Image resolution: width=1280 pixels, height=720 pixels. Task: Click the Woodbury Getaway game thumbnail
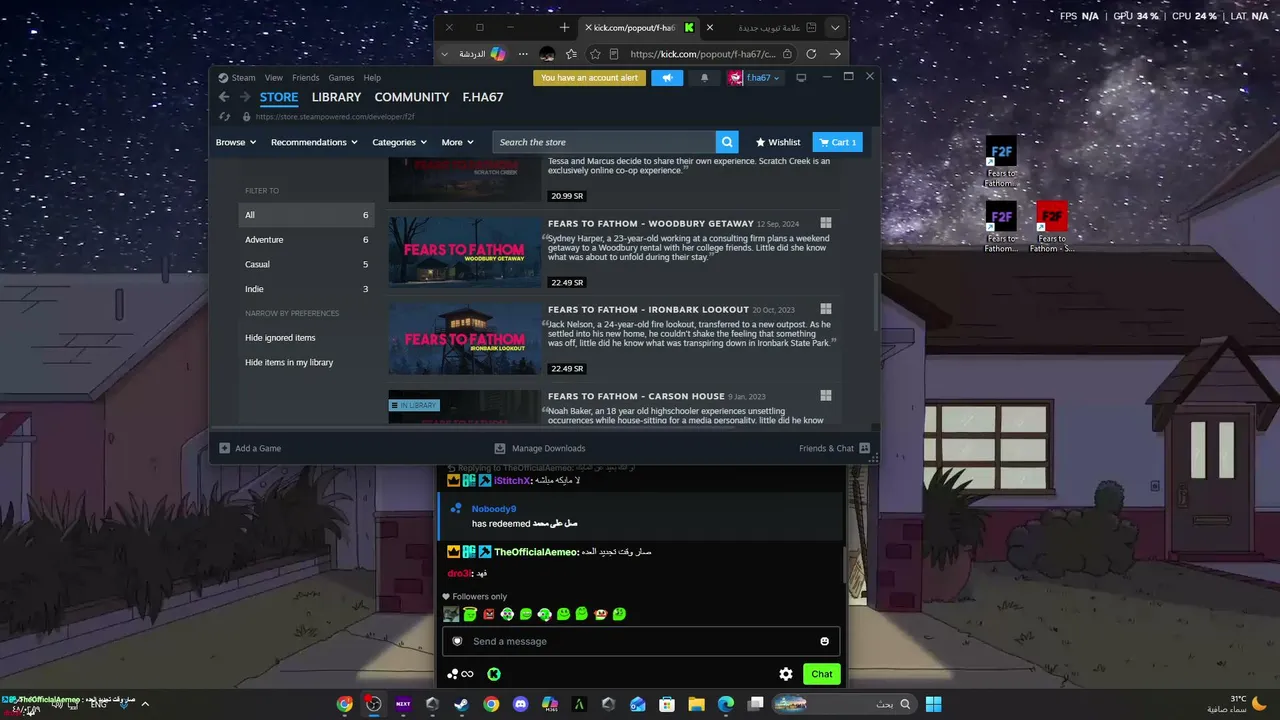pos(465,253)
